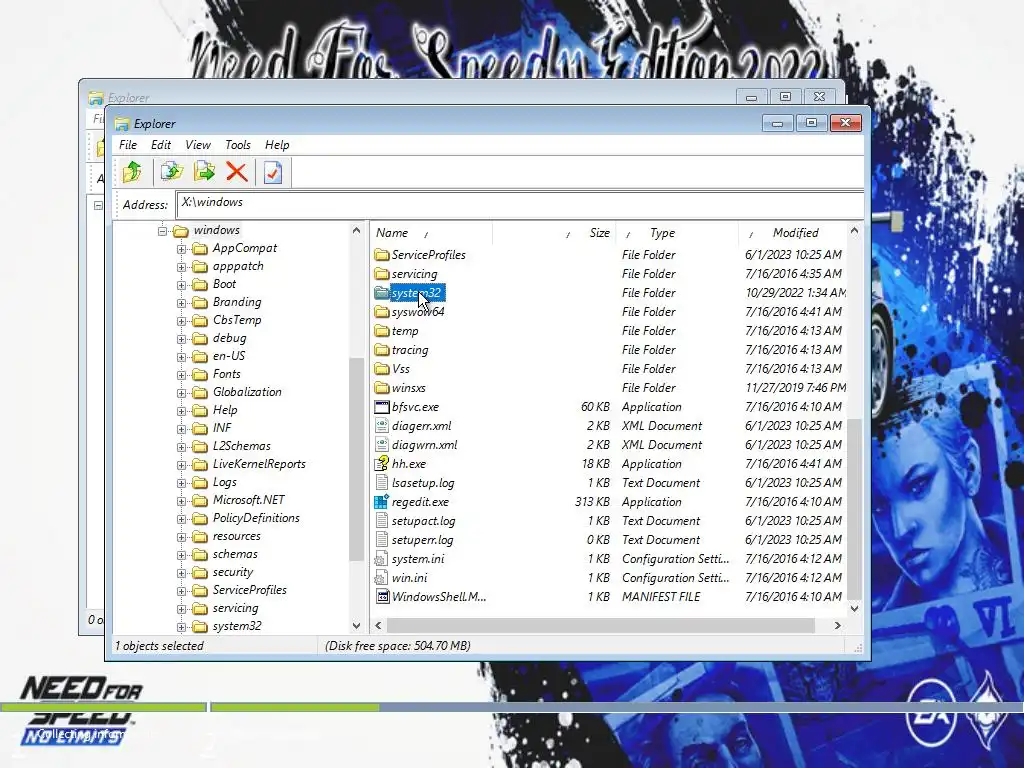Screen dimensions: 1024x768
Task: Click the 313 KB size cell of regedit.exe
Action: coord(592,502)
